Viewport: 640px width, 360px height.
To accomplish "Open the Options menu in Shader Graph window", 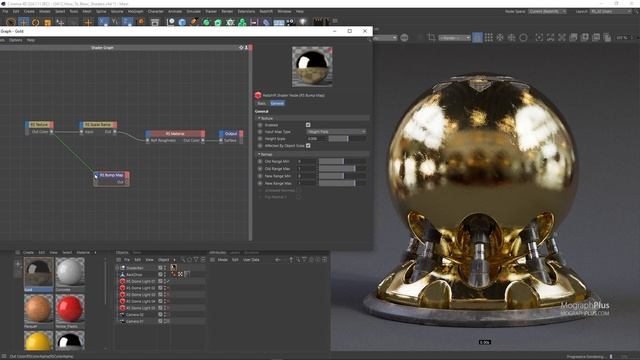I will click(16, 40).
